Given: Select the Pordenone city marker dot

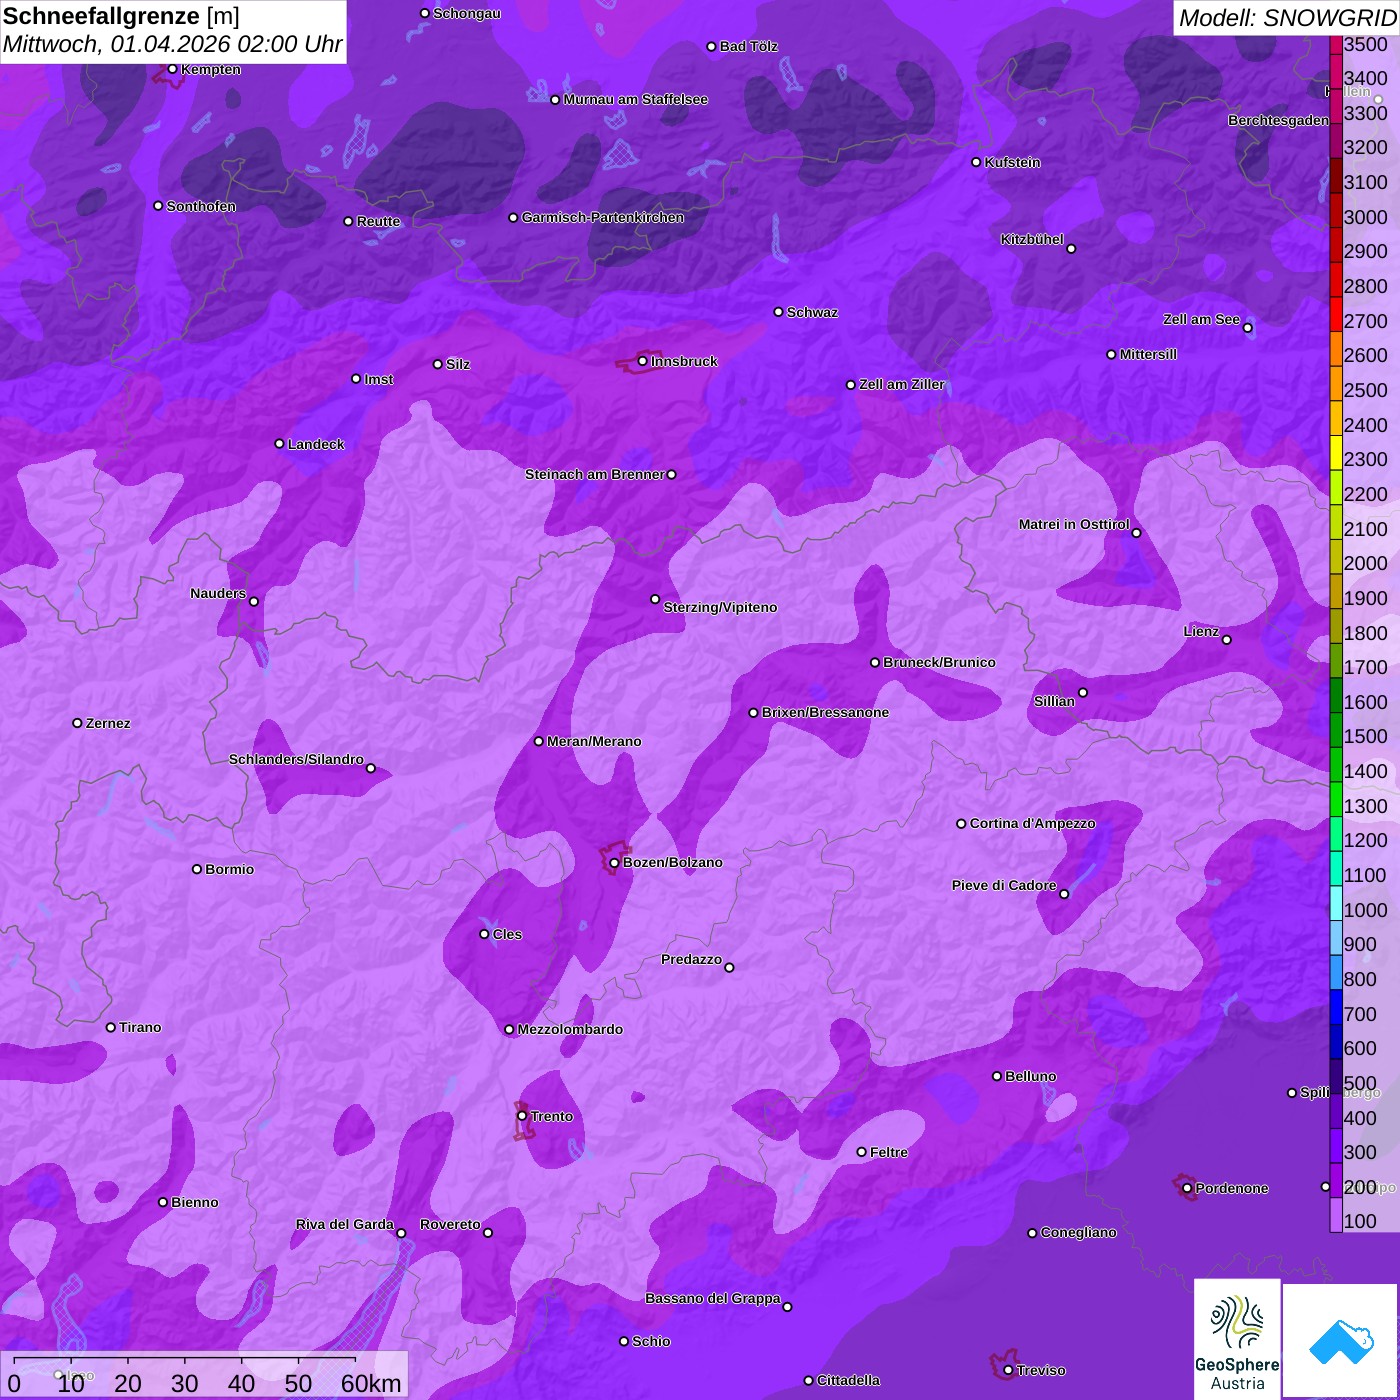Looking at the screenshot, I should pyautogui.click(x=1187, y=1188).
